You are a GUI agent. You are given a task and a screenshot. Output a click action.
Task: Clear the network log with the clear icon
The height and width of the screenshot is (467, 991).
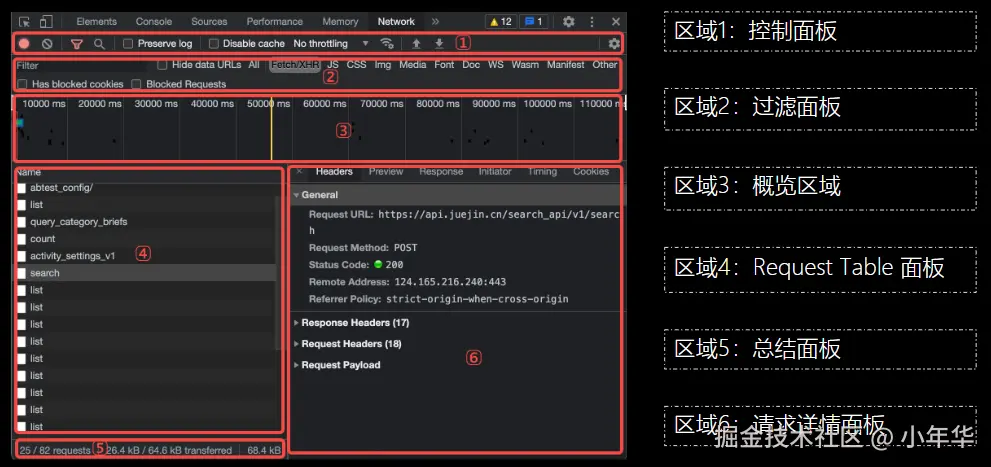[x=47, y=44]
